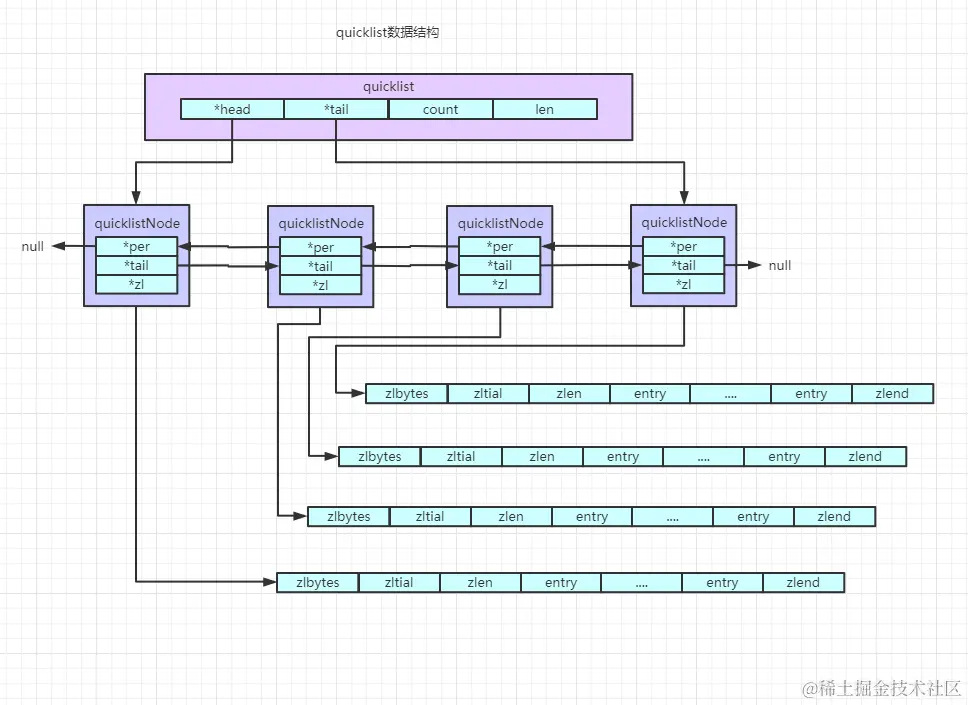Viewport: 968px width, 705px height.
Task: Click zlend in the topmost ziplist row
Action: click(x=893, y=393)
